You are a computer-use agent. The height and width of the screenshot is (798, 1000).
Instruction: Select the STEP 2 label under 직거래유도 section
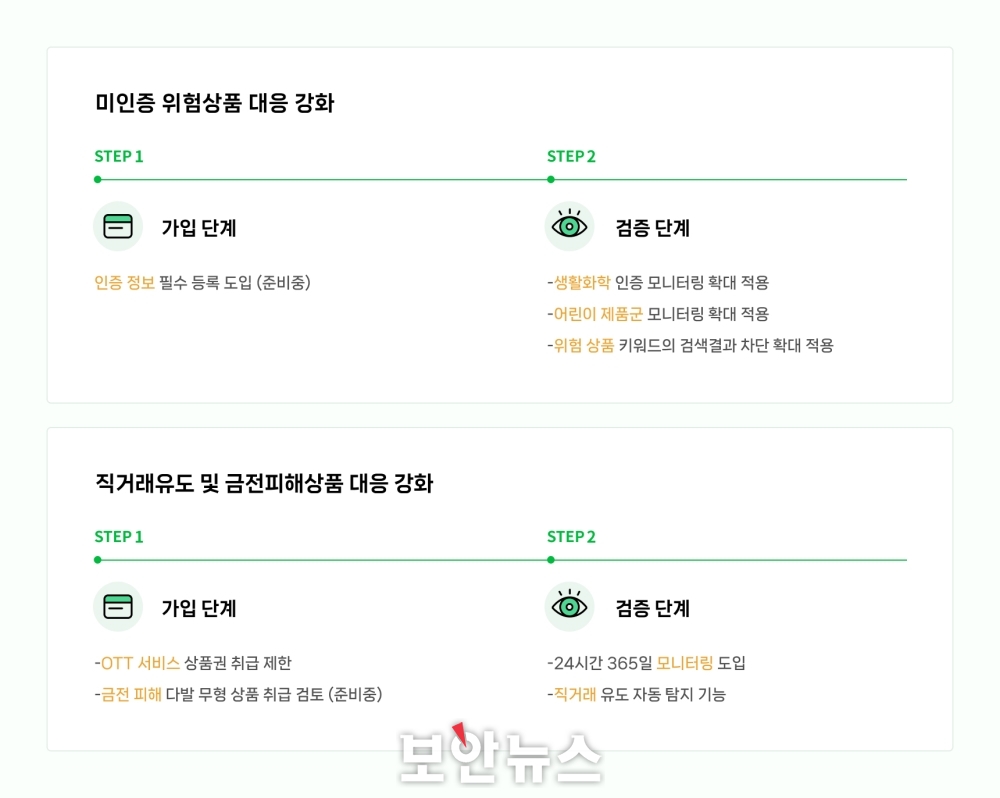coord(571,537)
